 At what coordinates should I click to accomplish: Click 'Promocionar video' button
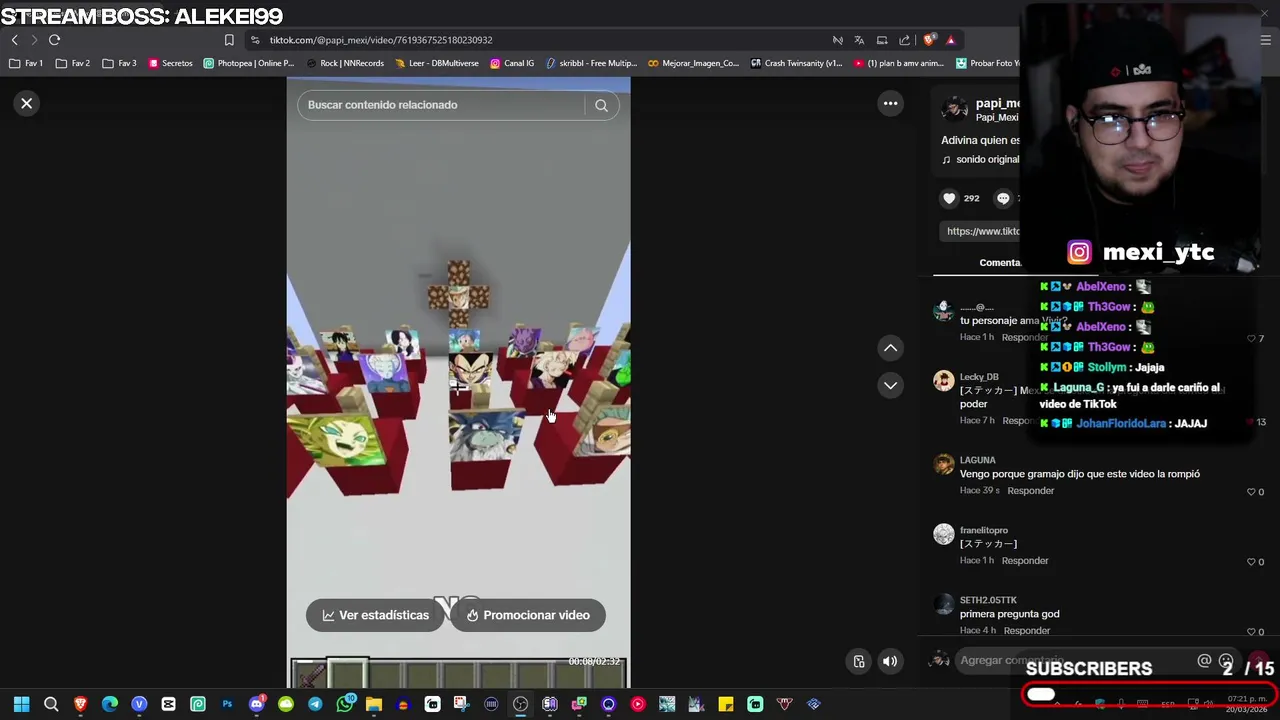(527, 615)
